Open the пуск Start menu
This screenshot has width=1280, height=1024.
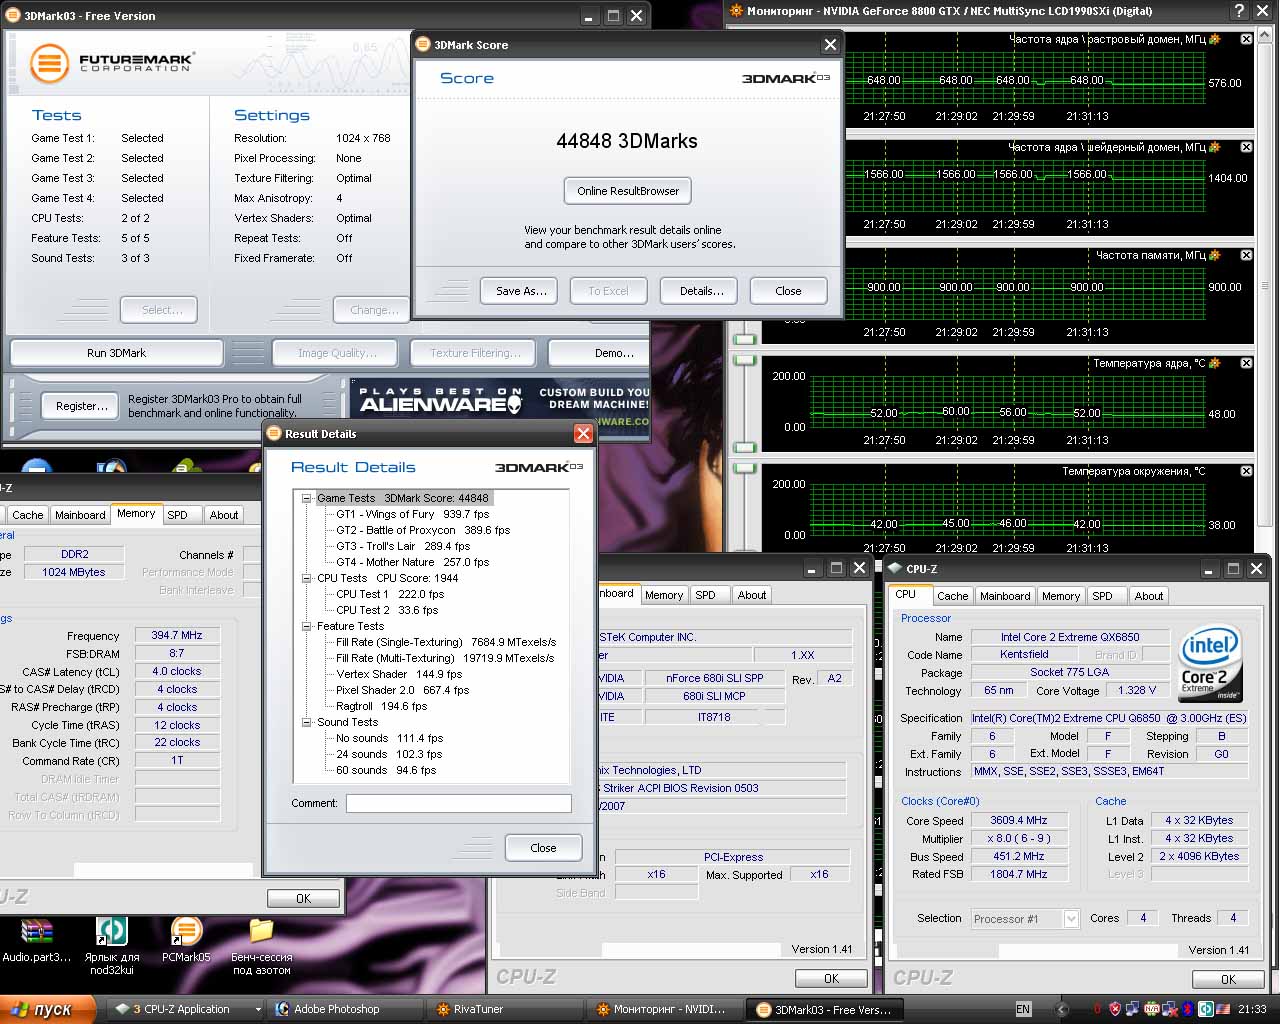(x=48, y=1009)
